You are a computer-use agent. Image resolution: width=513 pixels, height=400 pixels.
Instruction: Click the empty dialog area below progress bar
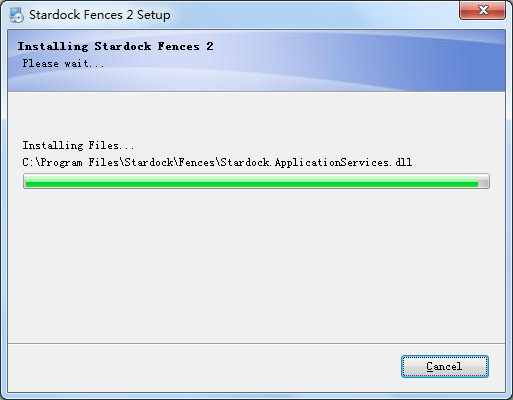point(256,265)
